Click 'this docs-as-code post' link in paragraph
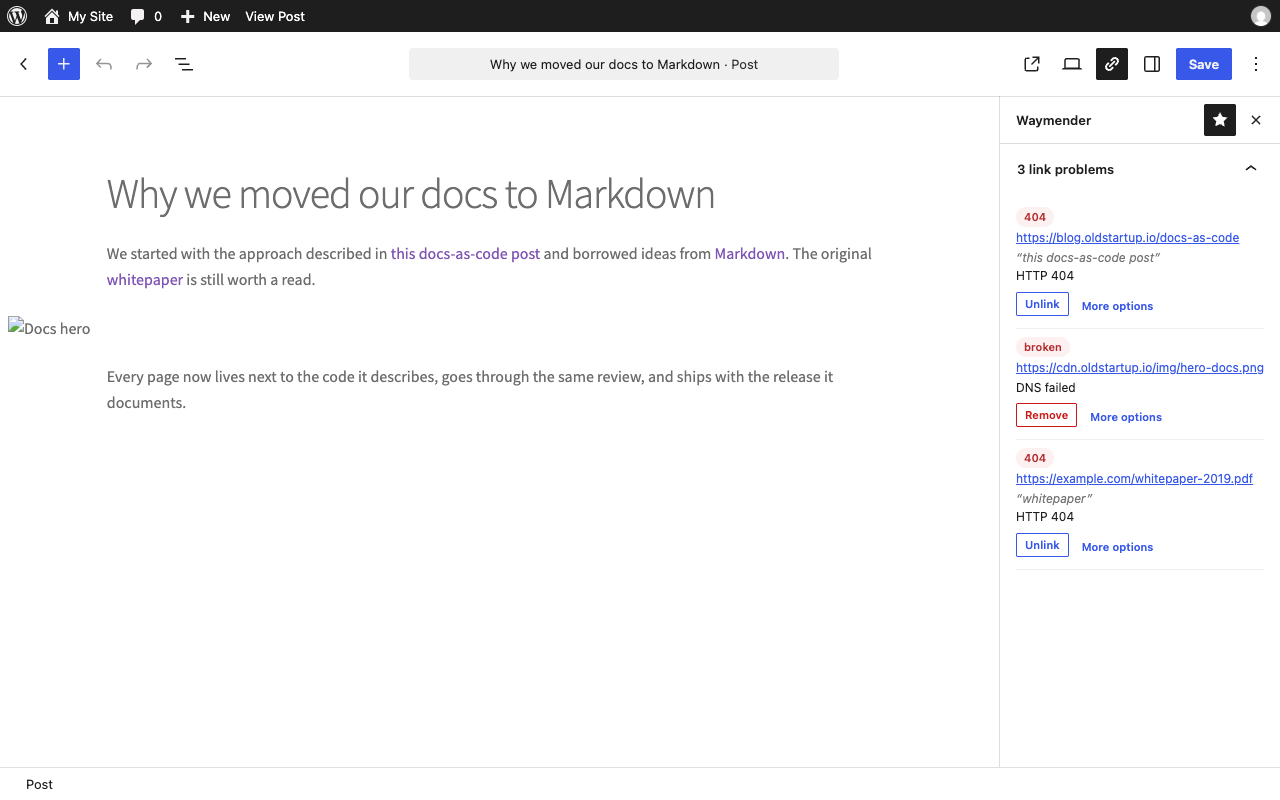This screenshot has height=800, width=1280. click(465, 254)
